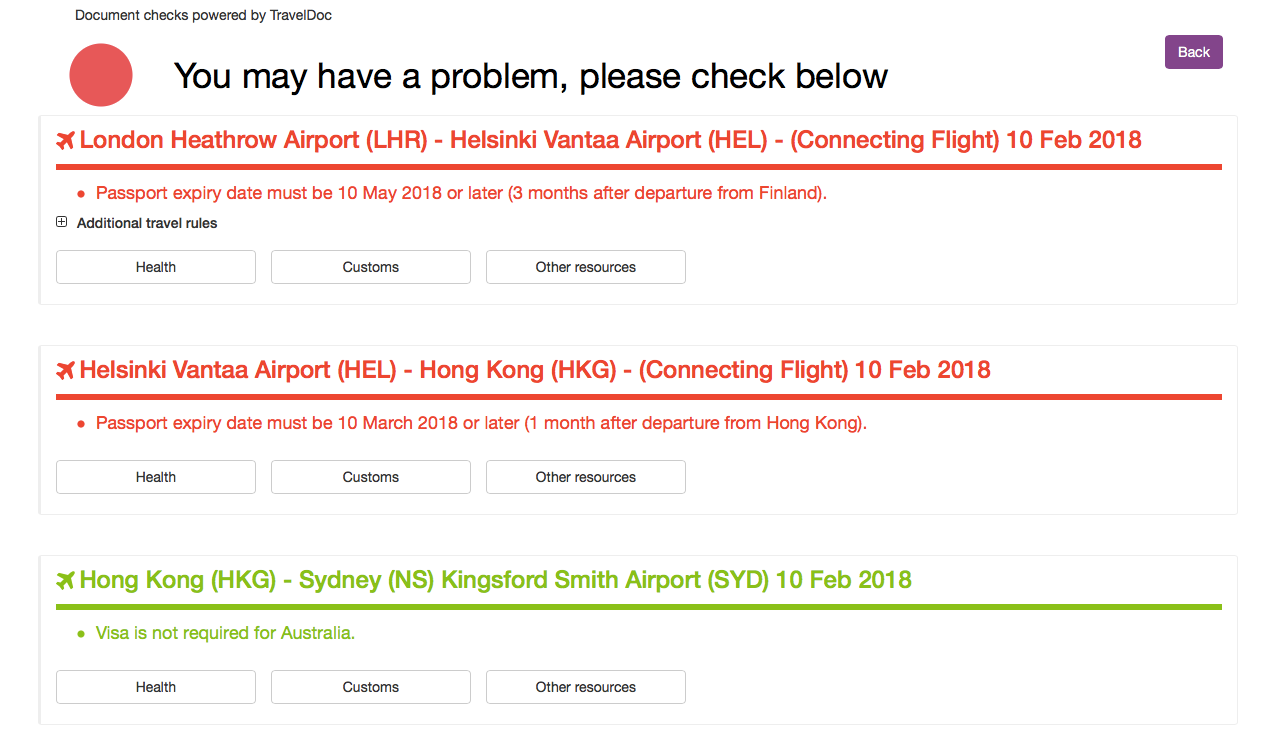This screenshot has height=738, width=1287.
Task: Open Health info for London–Helsinki flight
Action: tap(156, 267)
